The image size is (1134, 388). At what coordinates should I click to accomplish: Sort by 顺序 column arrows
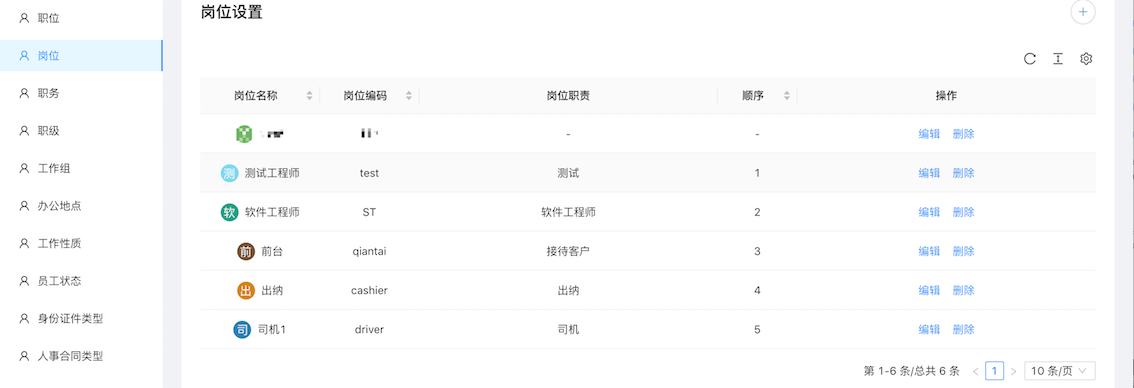coord(787,96)
